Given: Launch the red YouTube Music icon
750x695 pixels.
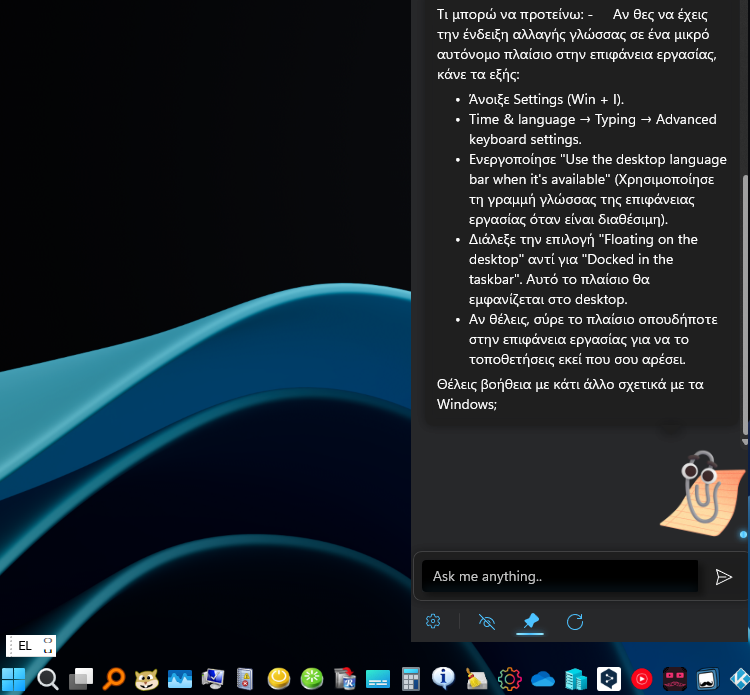Looking at the screenshot, I should [x=642, y=679].
